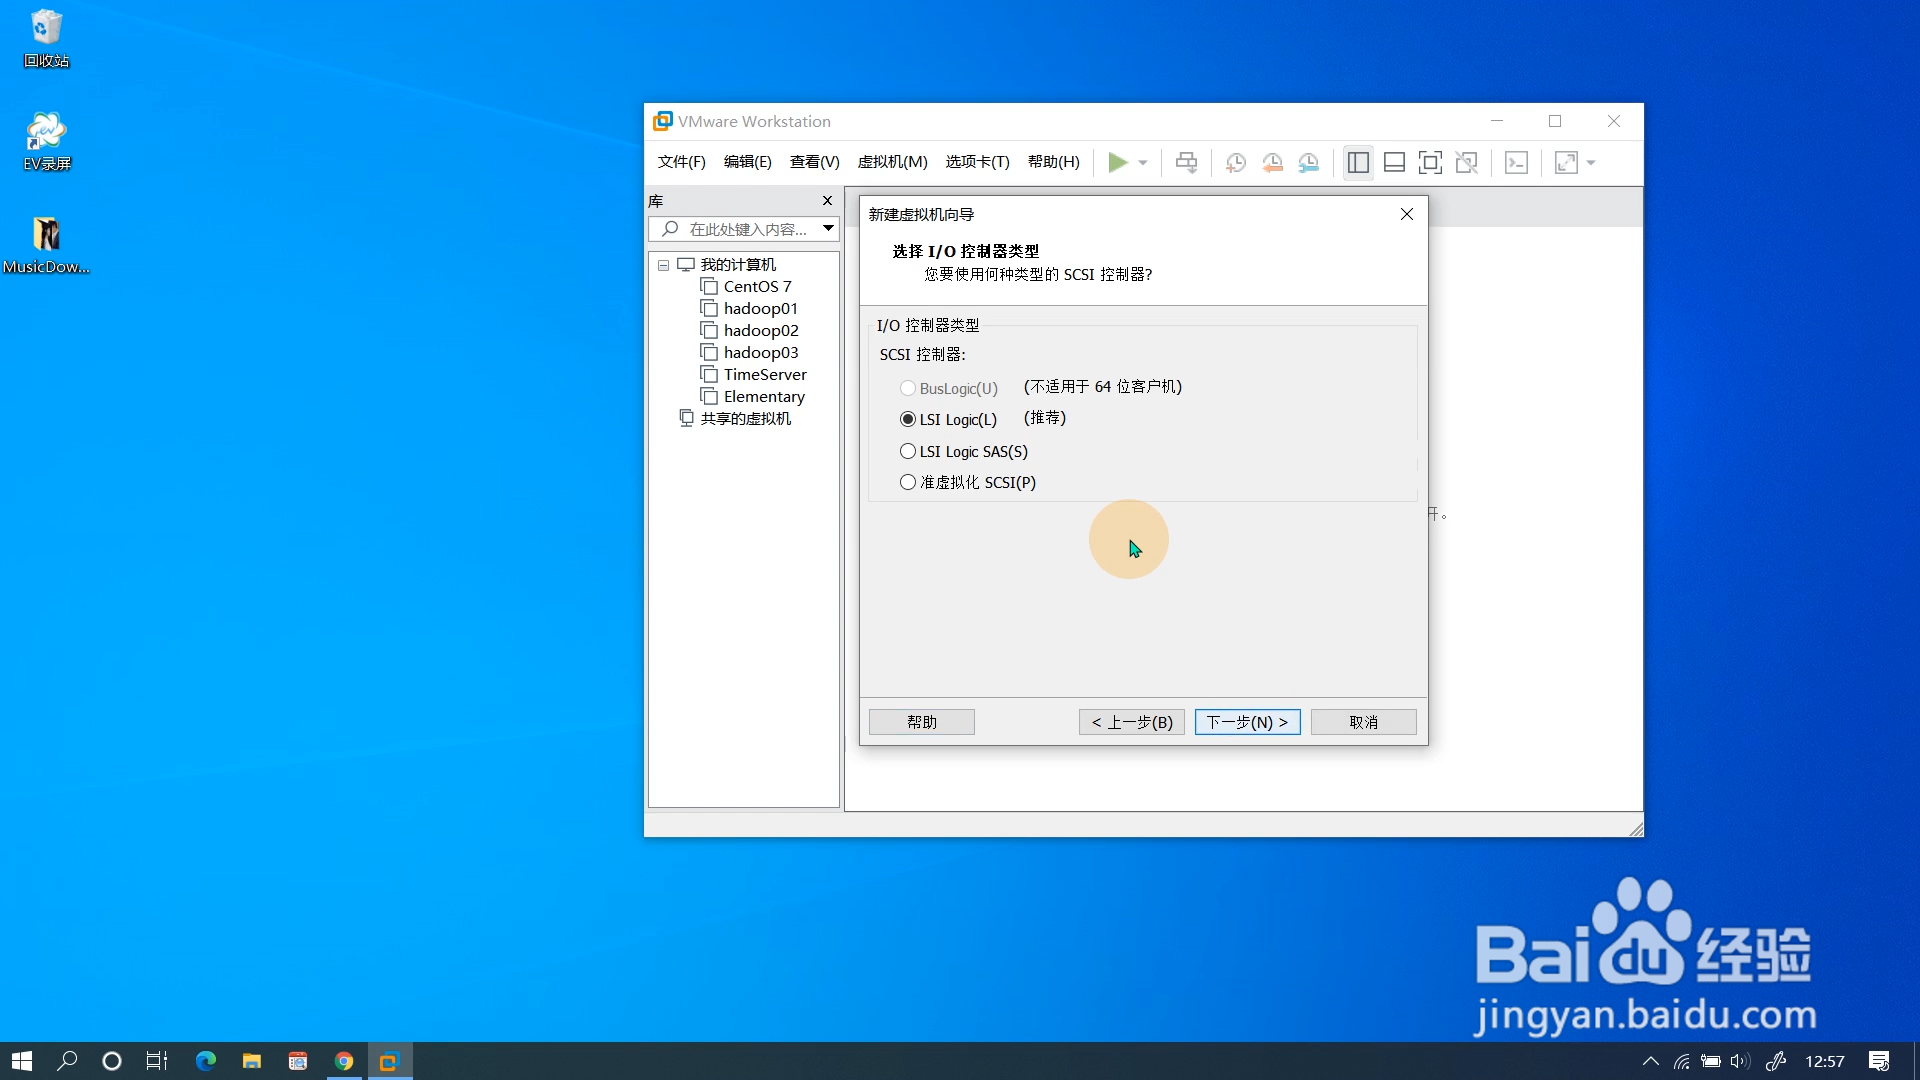Open the library search dropdown arrow

[x=828, y=229]
